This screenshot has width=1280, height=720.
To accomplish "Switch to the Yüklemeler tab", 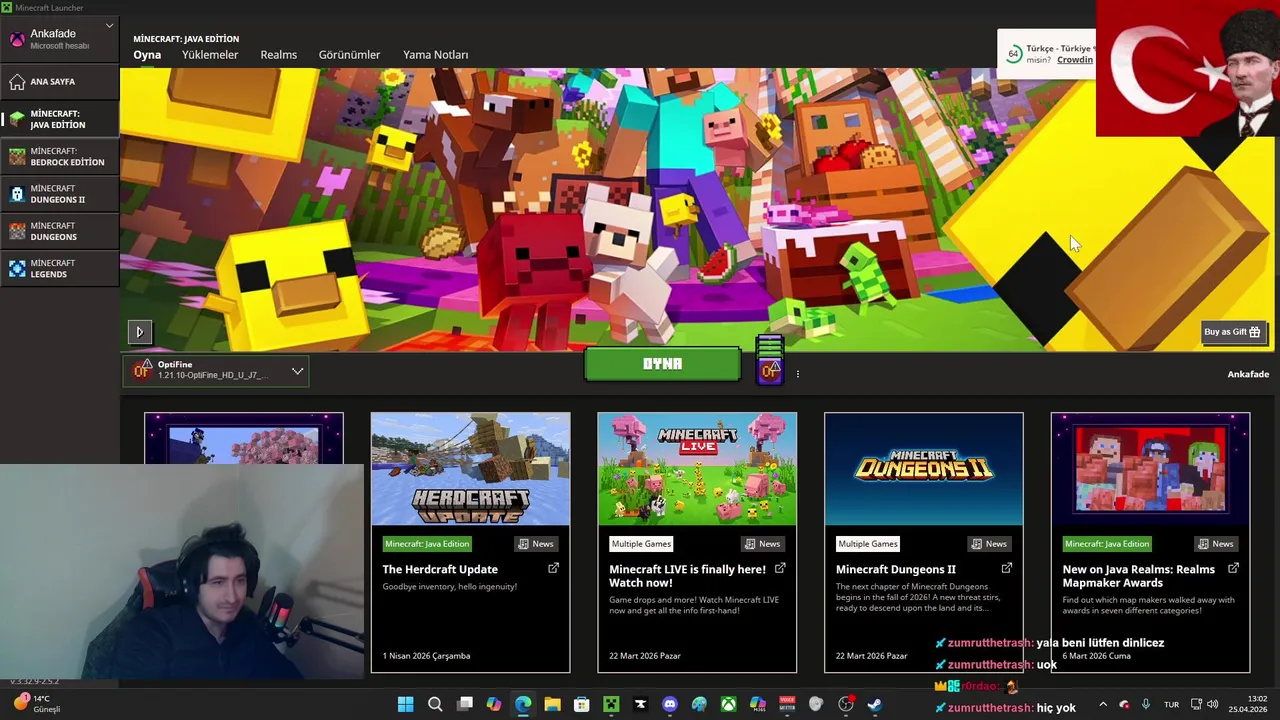I will point(210,55).
